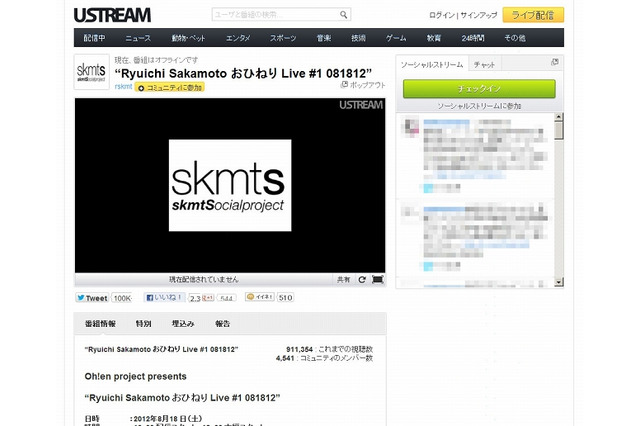Switch to the 埋込み tab
Image resolution: width=640 pixels, height=426 pixels.
[183, 324]
